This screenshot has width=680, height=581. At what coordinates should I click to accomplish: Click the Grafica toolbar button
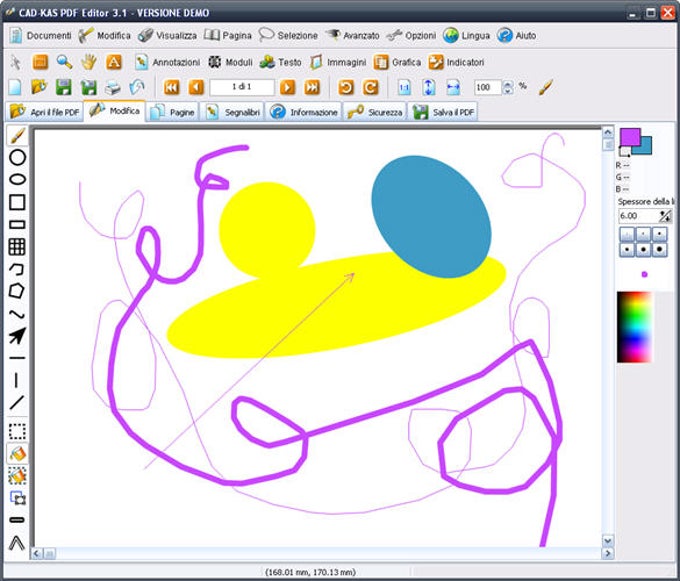397,62
